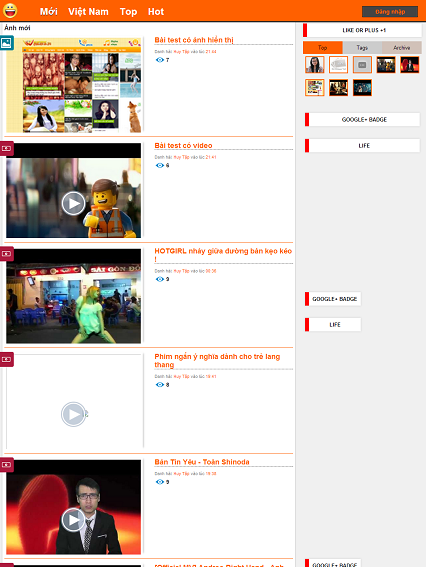This screenshot has height=567, width=426.
Task: Play the blank 'Phim ngắn' video
Action: [x=74, y=414]
